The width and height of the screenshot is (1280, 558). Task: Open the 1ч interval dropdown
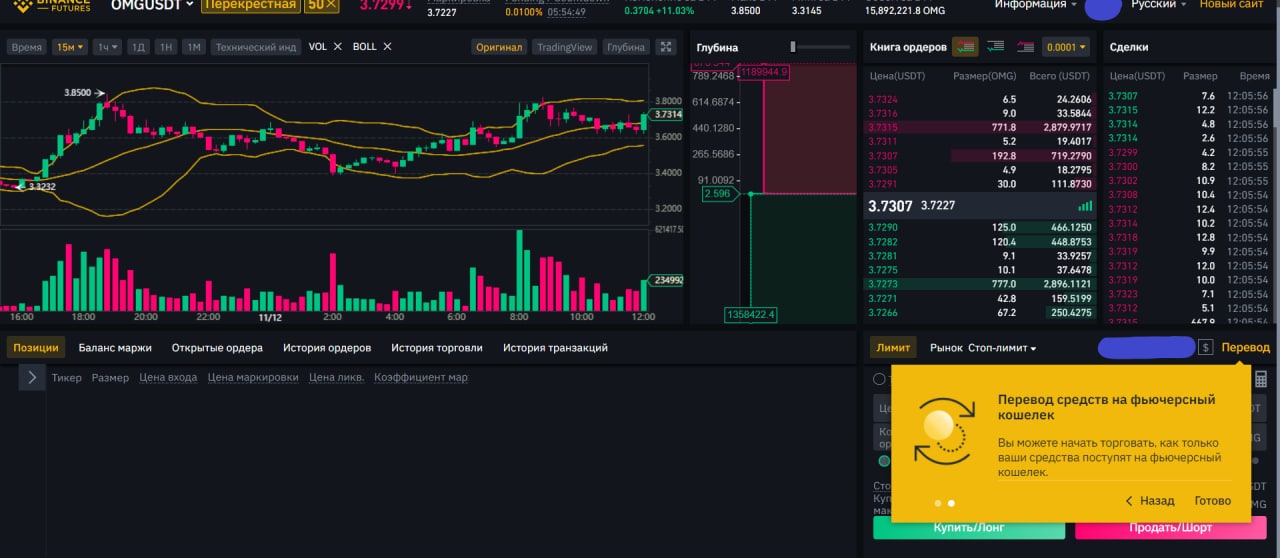pyautogui.click(x=108, y=47)
